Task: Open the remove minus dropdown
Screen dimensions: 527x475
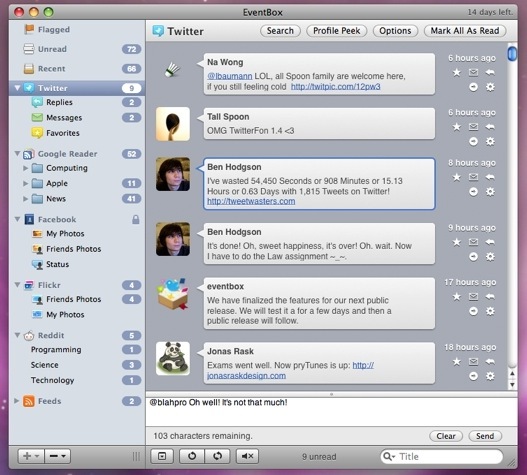Action: click(x=57, y=456)
